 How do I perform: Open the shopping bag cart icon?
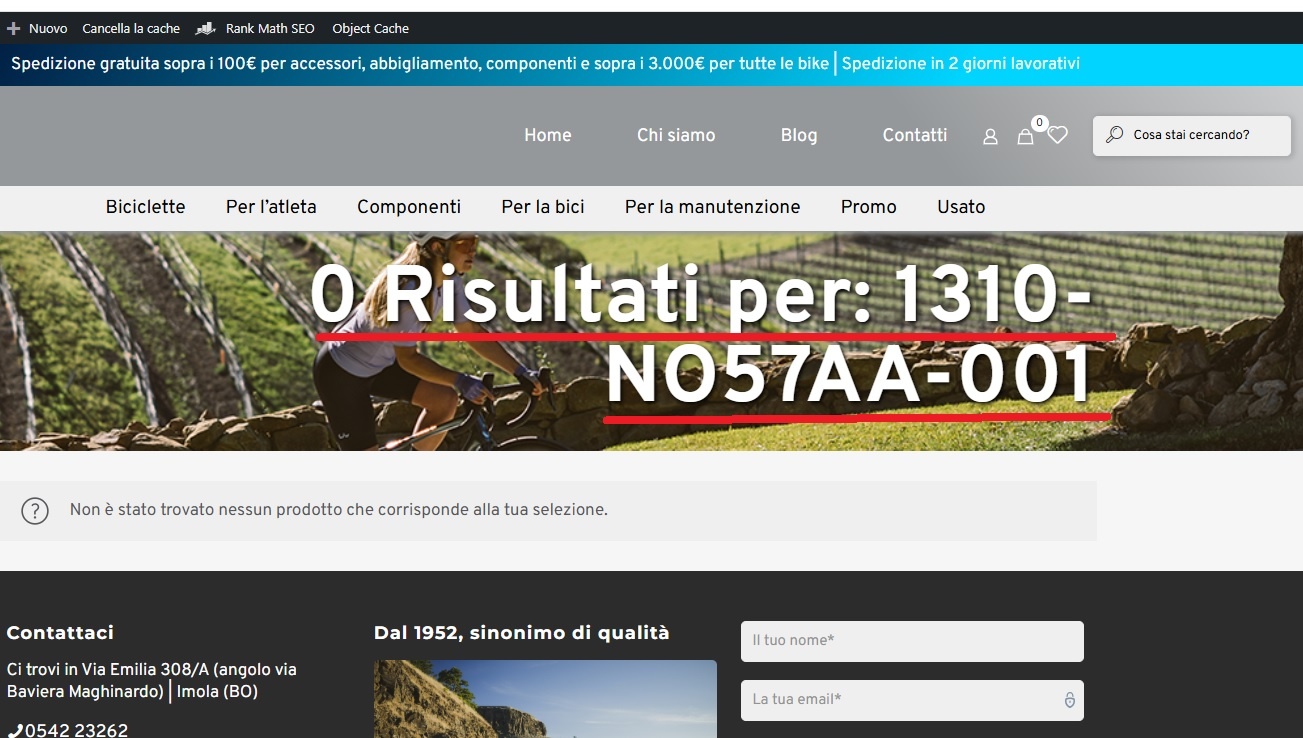(x=1025, y=137)
